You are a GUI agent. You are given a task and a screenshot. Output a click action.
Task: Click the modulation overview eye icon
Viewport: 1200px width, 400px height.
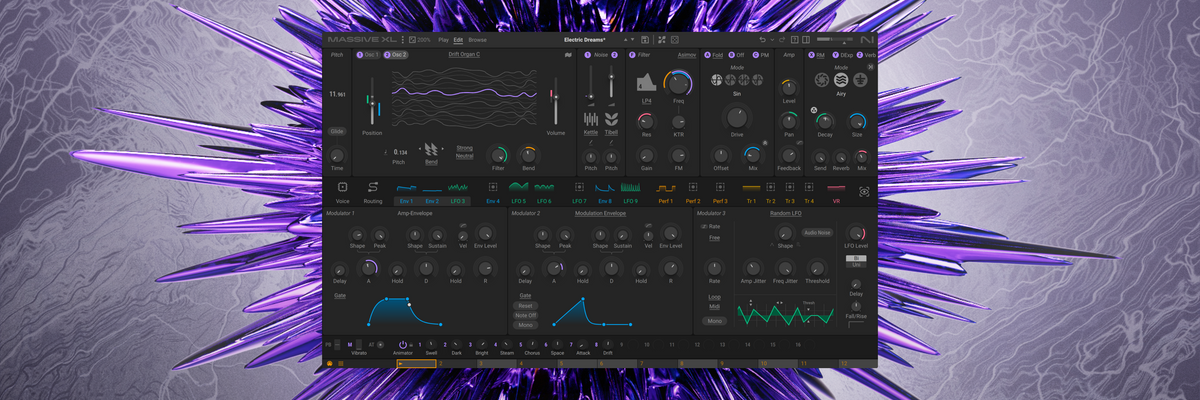[863, 190]
